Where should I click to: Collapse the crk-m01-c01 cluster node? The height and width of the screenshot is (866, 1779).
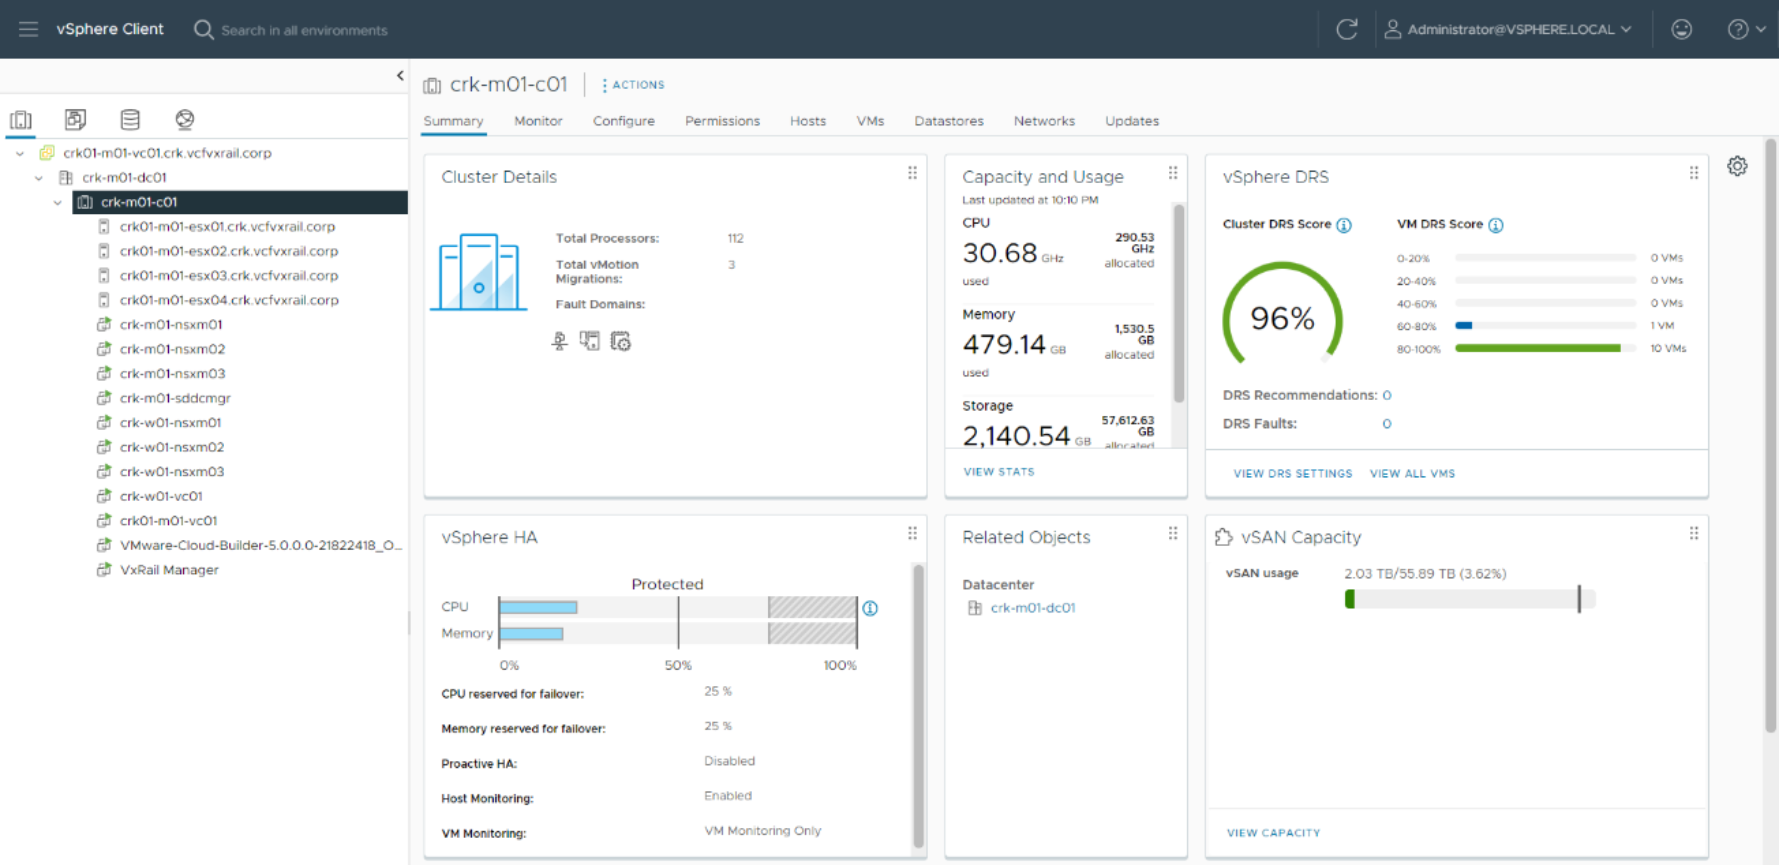point(58,202)
